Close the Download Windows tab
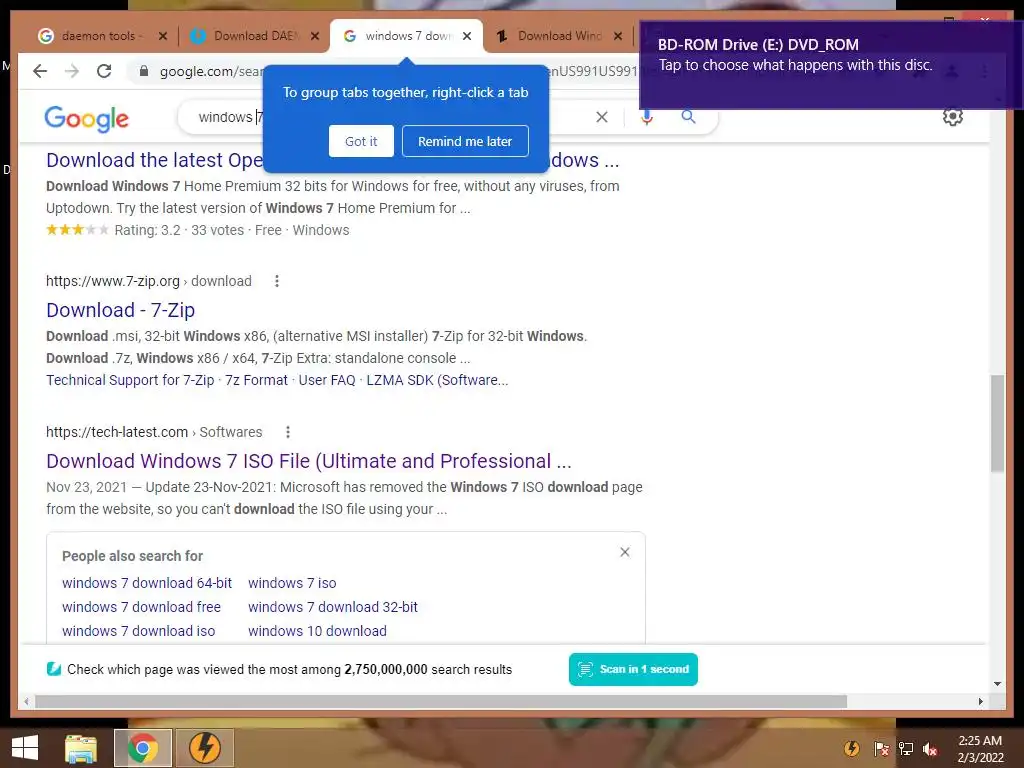 pos(618,36)
